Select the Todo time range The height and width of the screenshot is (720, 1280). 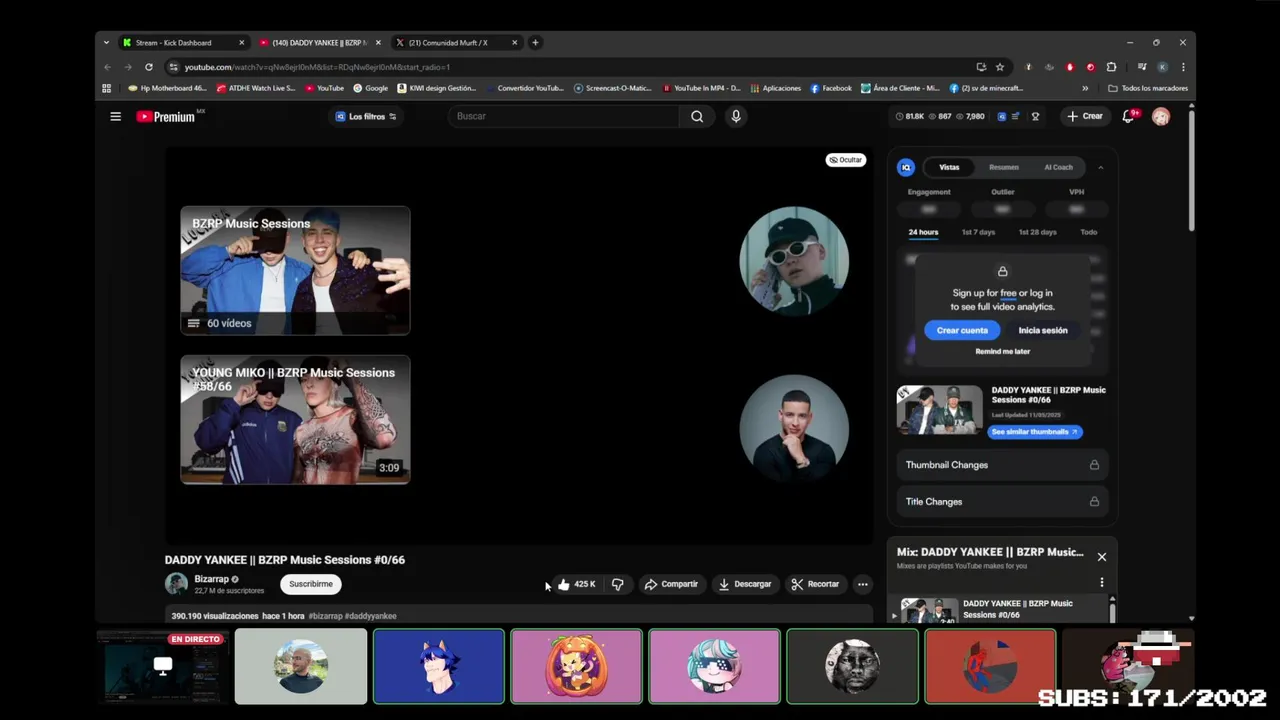1089,232
